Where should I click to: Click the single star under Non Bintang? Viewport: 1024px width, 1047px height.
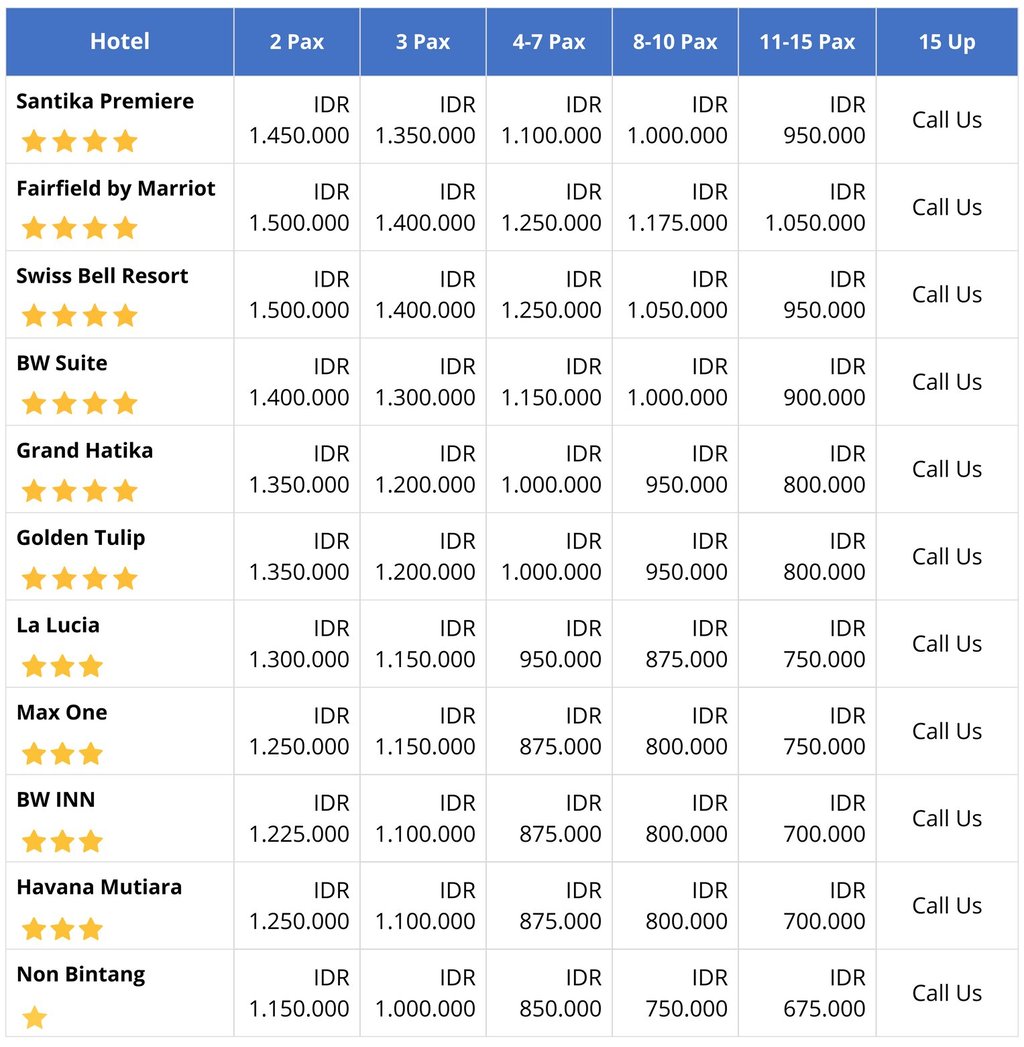[x=34, y=1017]
